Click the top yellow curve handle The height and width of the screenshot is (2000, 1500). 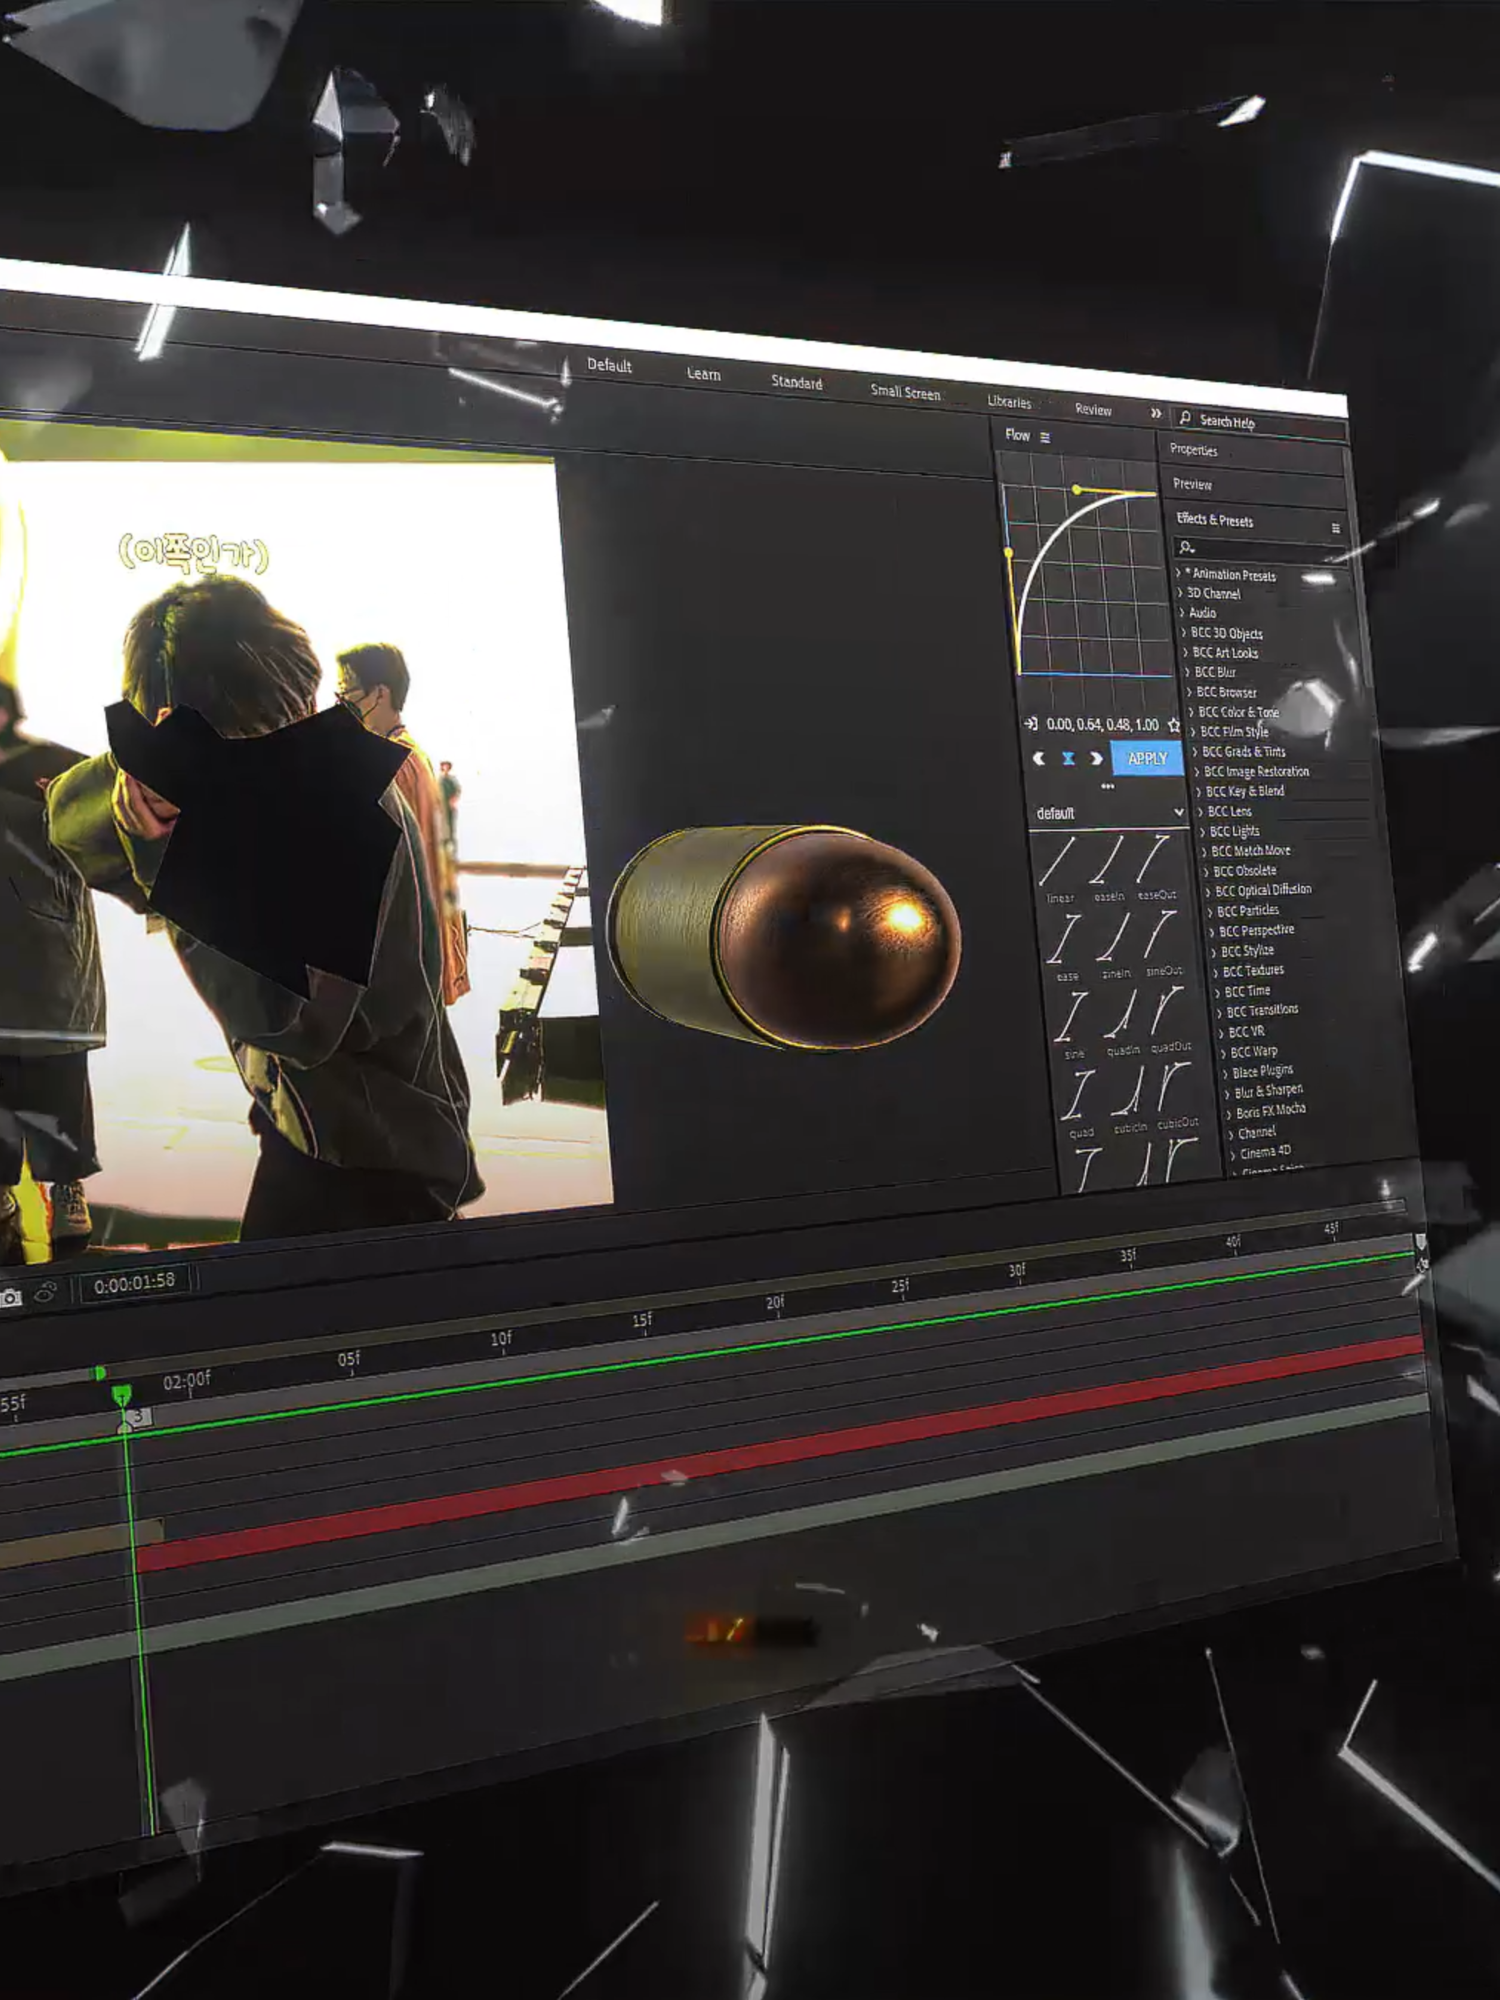coord(1076,490)
